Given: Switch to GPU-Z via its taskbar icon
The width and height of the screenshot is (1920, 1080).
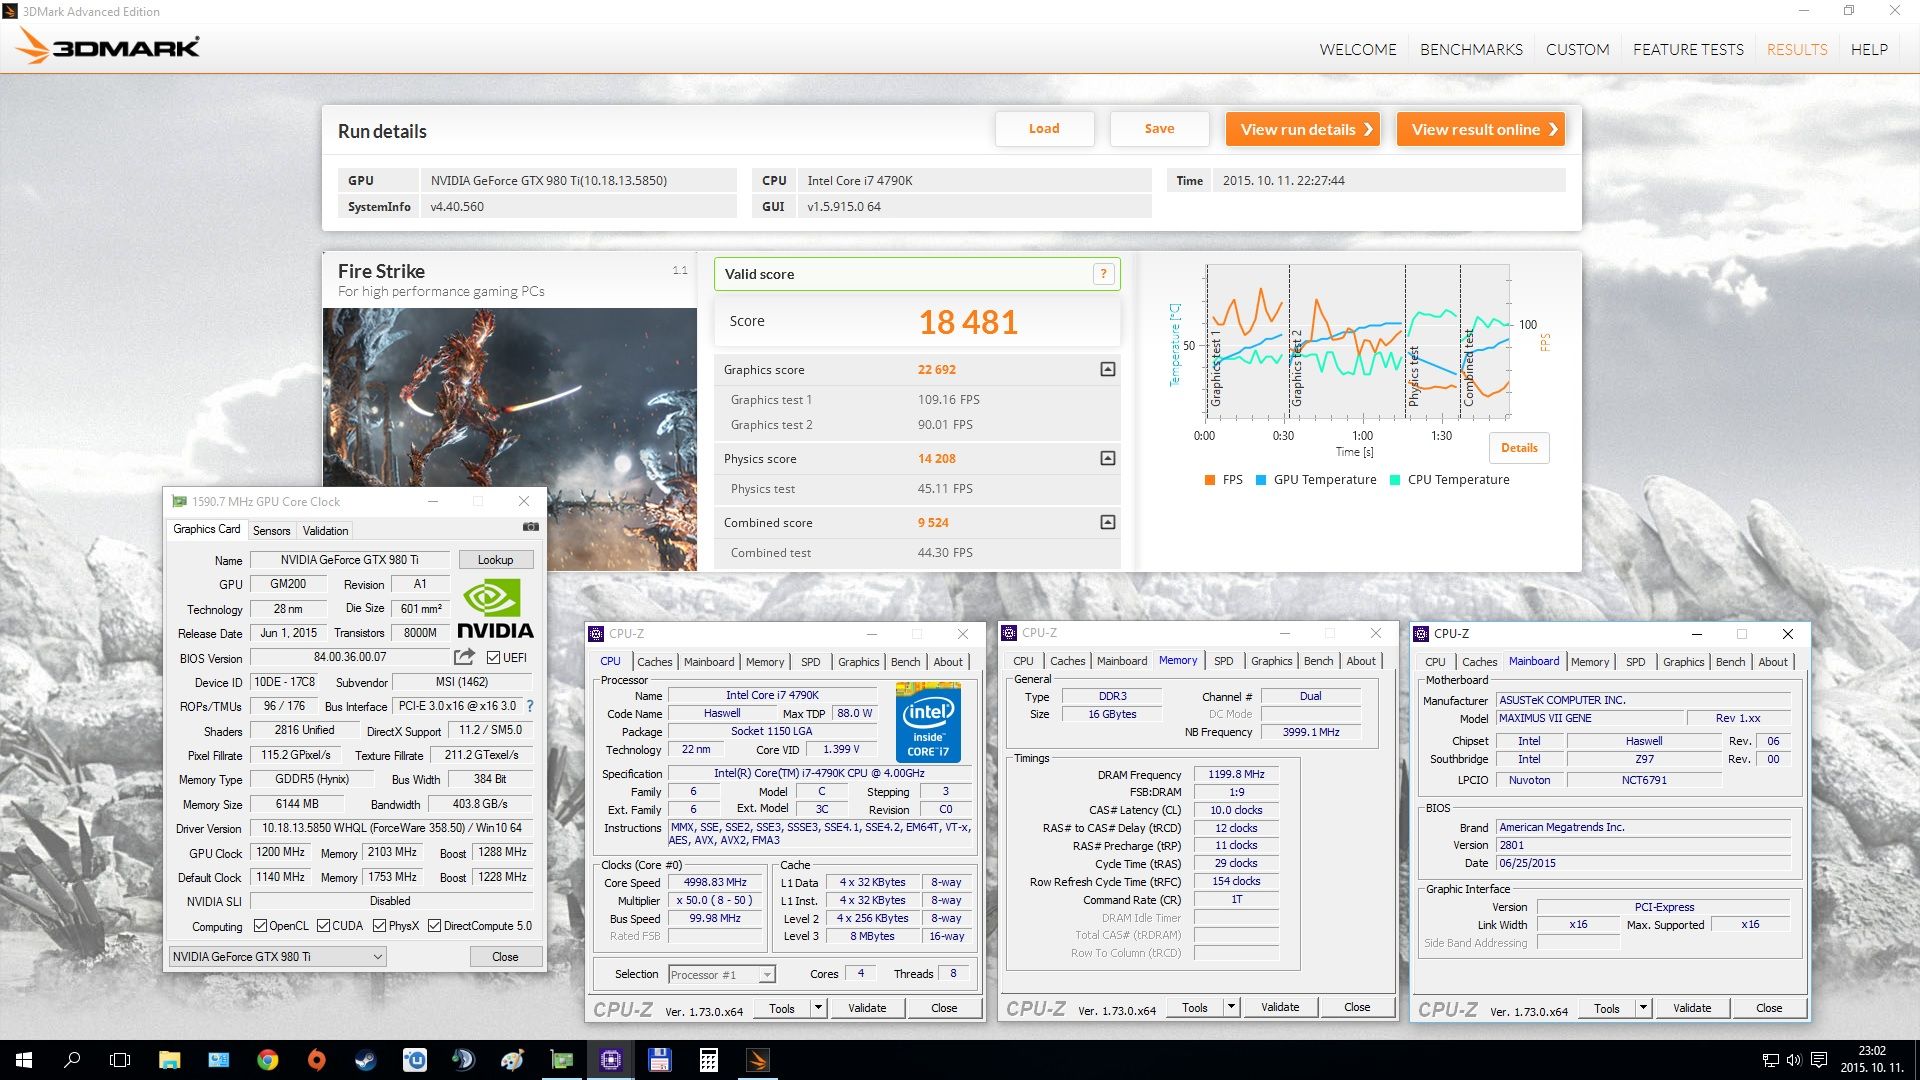Looking at the screenshot, I should click(x=561, y=1060).
